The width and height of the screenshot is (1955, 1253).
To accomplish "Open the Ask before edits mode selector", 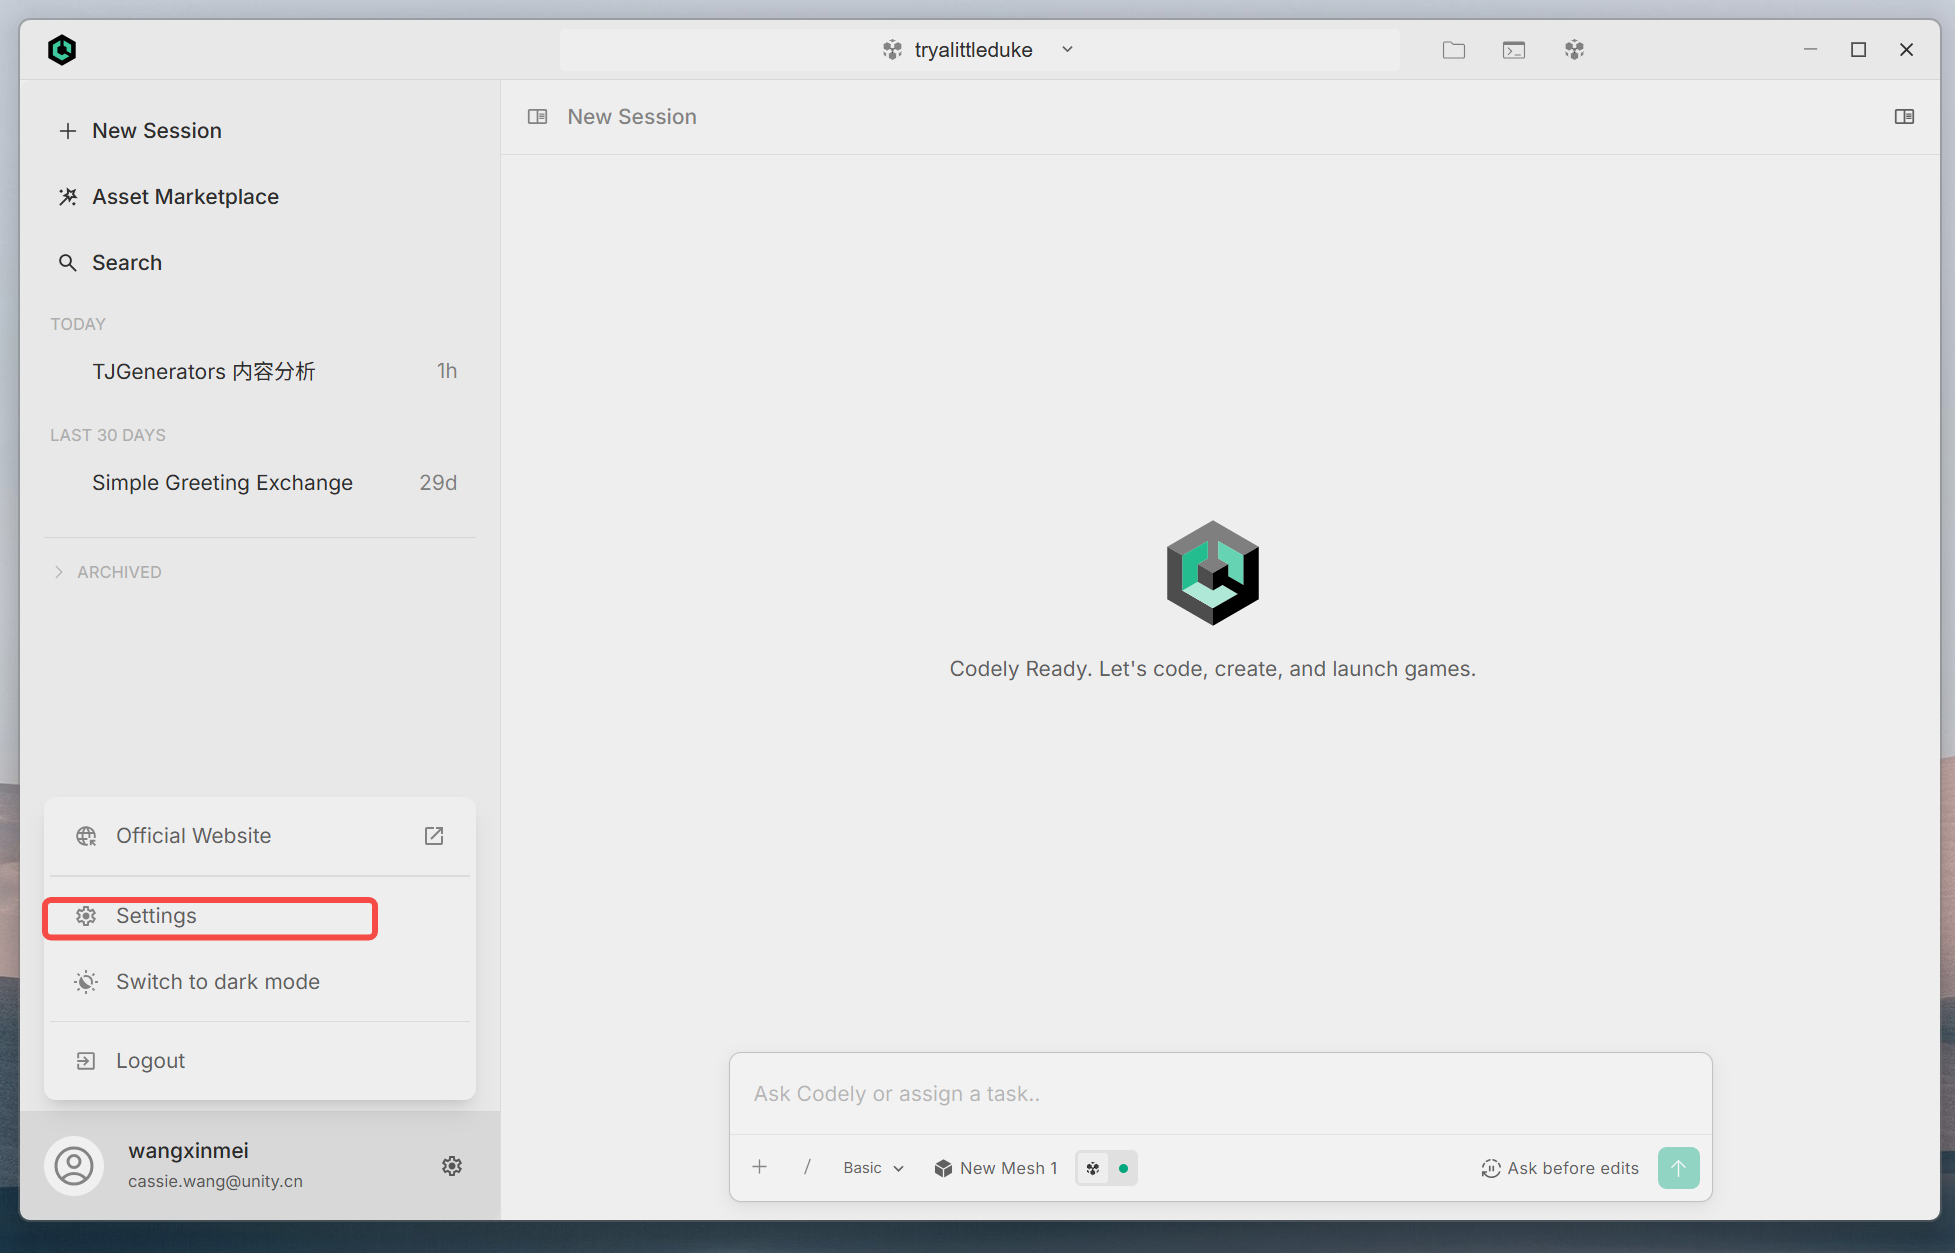I will 1560,1168.
